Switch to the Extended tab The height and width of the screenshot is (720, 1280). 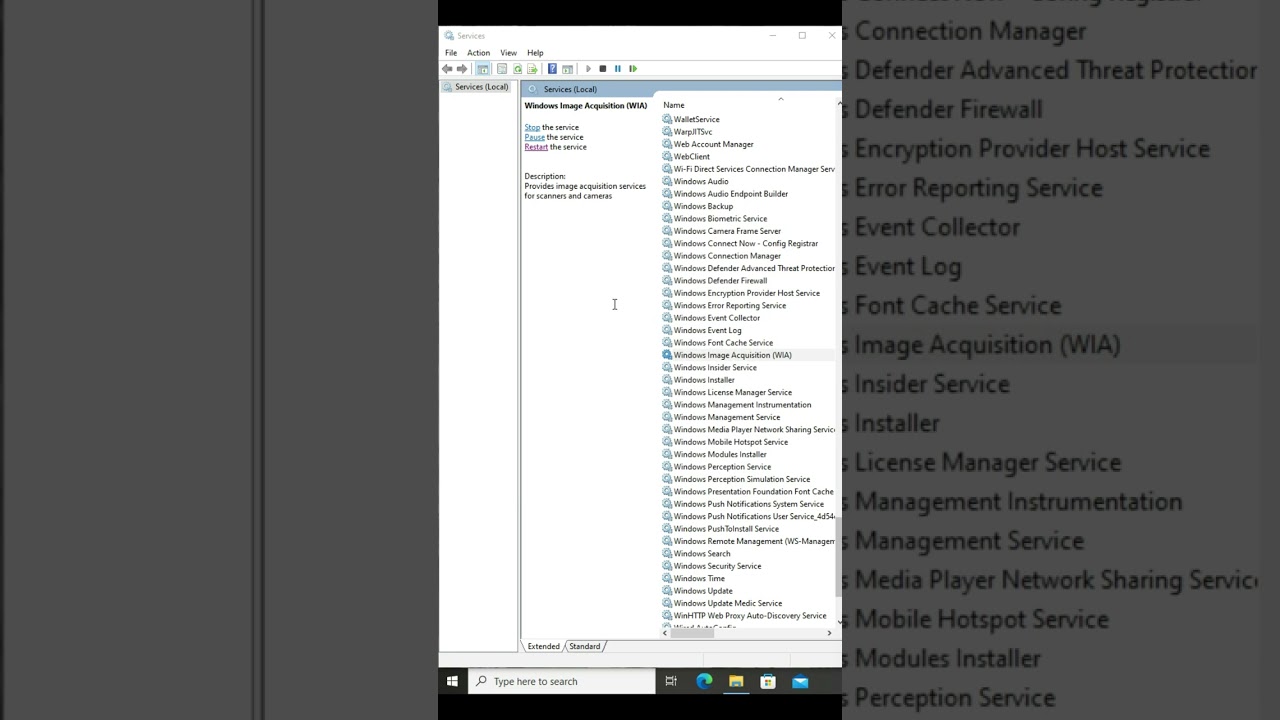pyautogui.click(x=543, y=646)
